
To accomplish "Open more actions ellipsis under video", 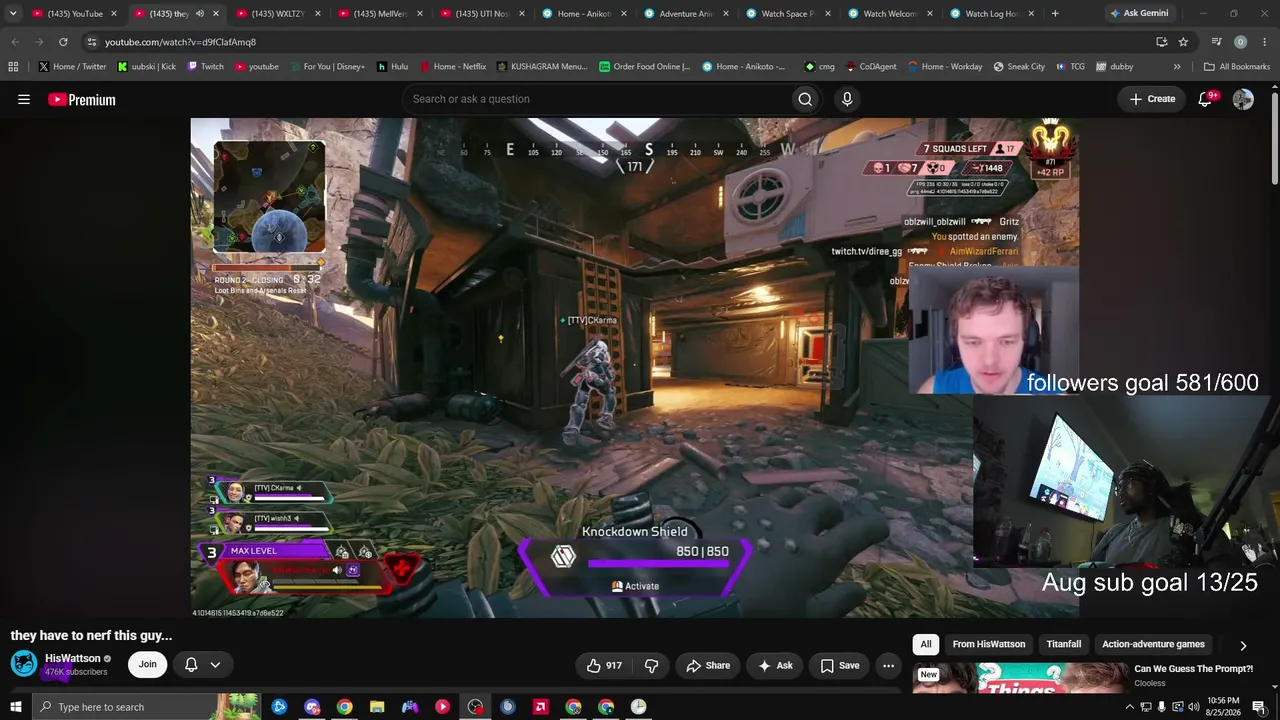I will pyautogui.click(x=888, y=666).
